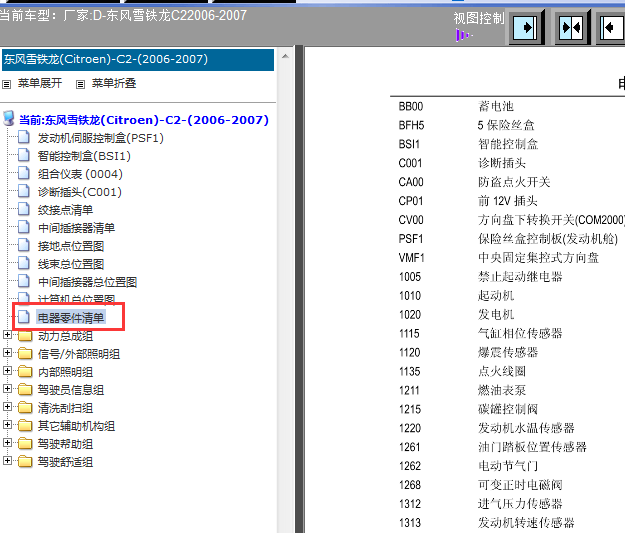This screenshot has height=533, width=625.
Task: Click the split-center view control button
Action: click(572, 28)
